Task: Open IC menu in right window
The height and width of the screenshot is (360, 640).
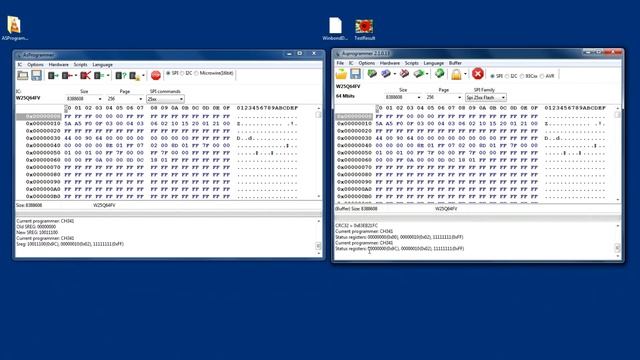Action: 351,63
